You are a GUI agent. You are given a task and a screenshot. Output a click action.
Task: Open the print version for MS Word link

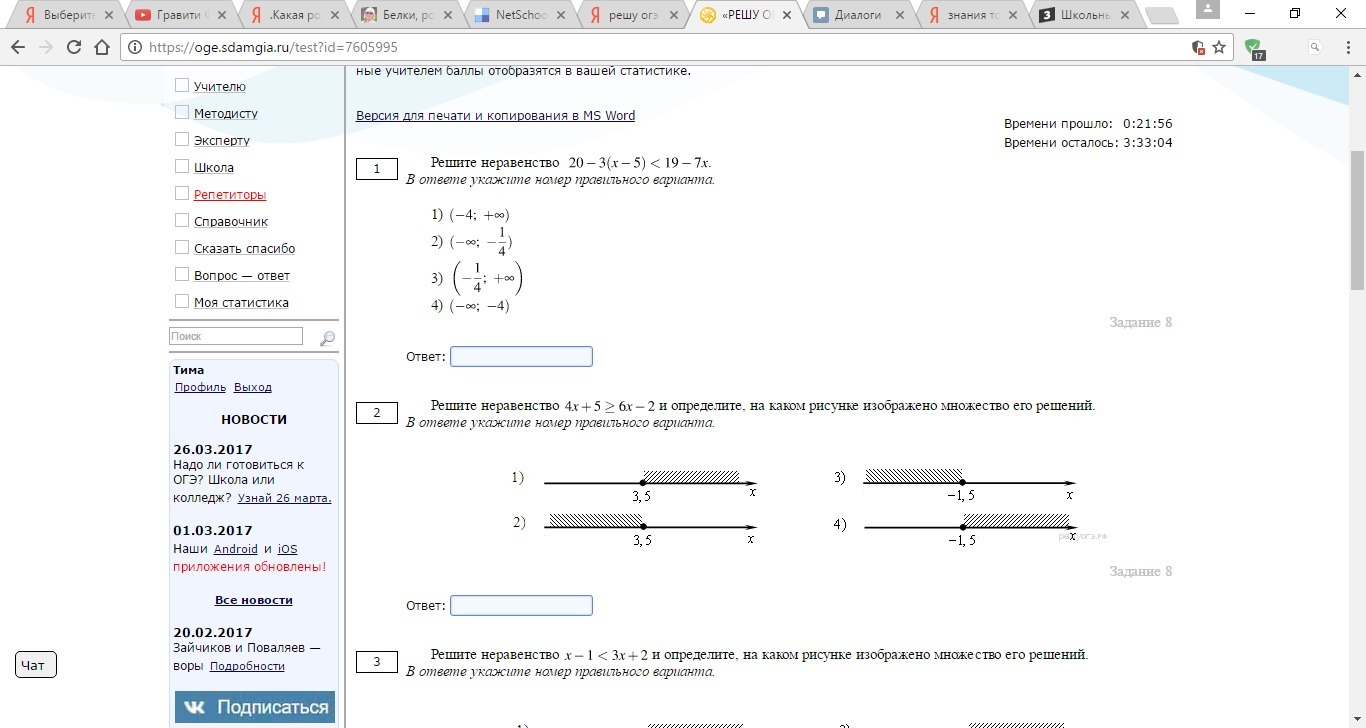495,116
